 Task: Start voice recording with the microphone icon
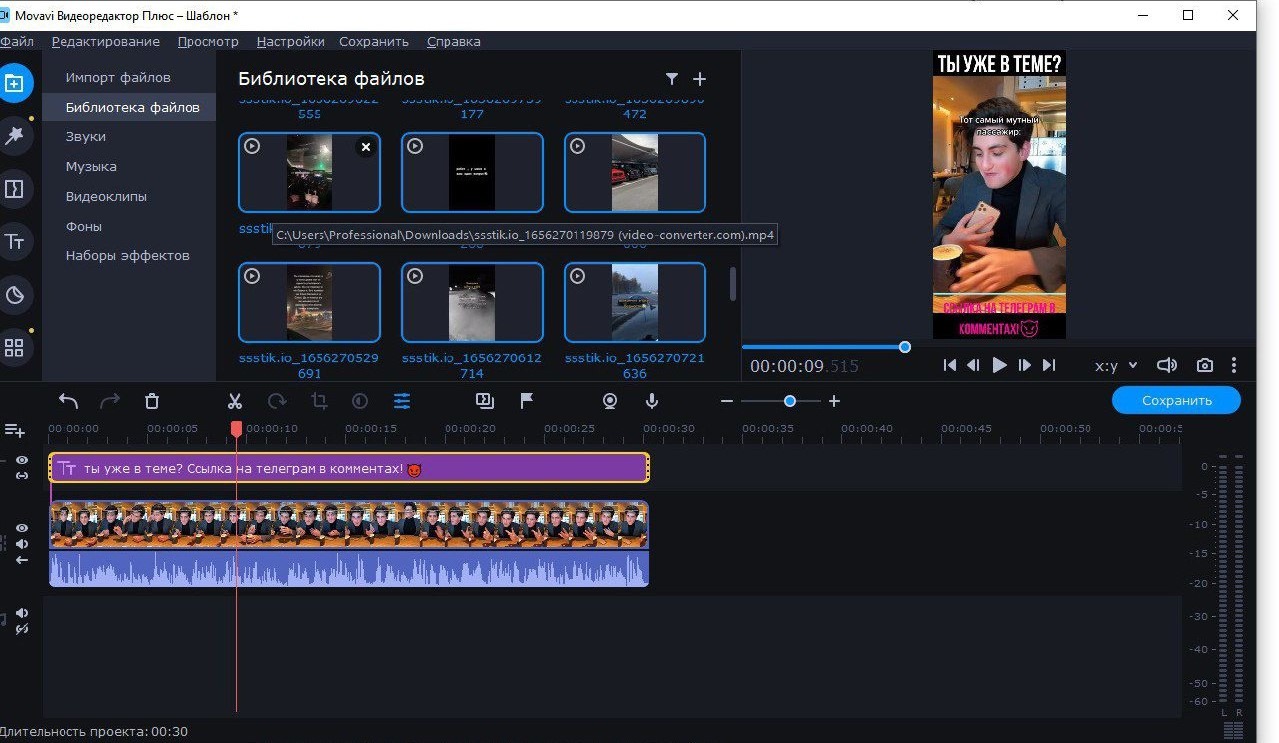(652, 401)
